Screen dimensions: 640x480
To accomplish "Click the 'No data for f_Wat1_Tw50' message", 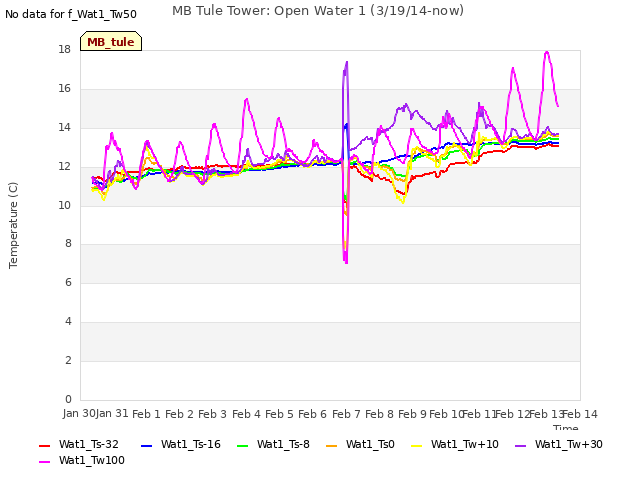I will tap(71, 14).
